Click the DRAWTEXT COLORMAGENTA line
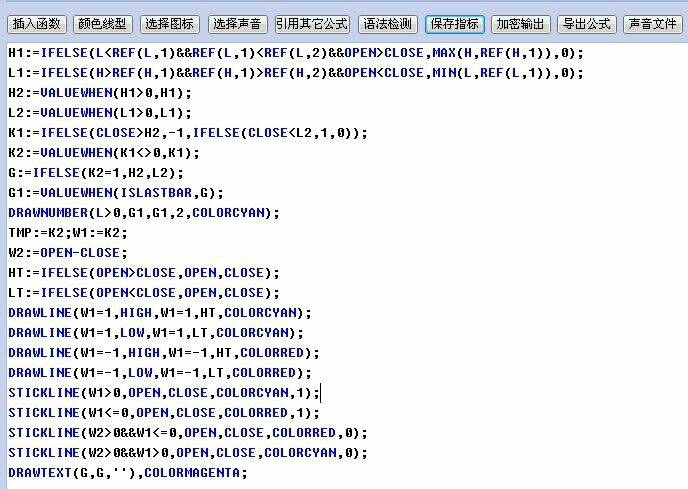The image size is (688, 489). pos(128,473)
